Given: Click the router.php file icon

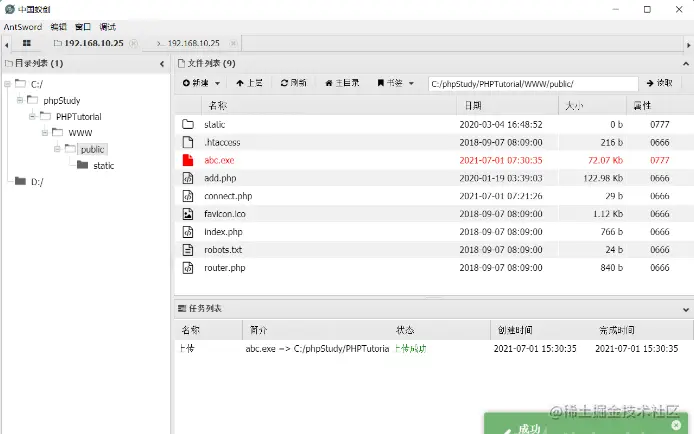Looking at the screenshot, I should tap(188, 268).
